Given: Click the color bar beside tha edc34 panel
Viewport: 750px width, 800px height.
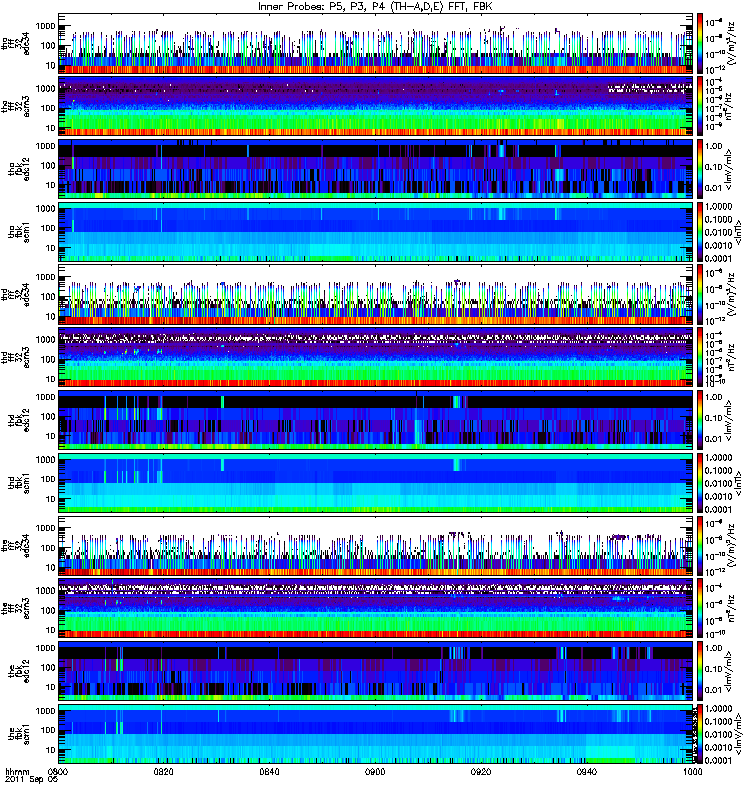Looking at the screenshot, I should tap(700, 44).
